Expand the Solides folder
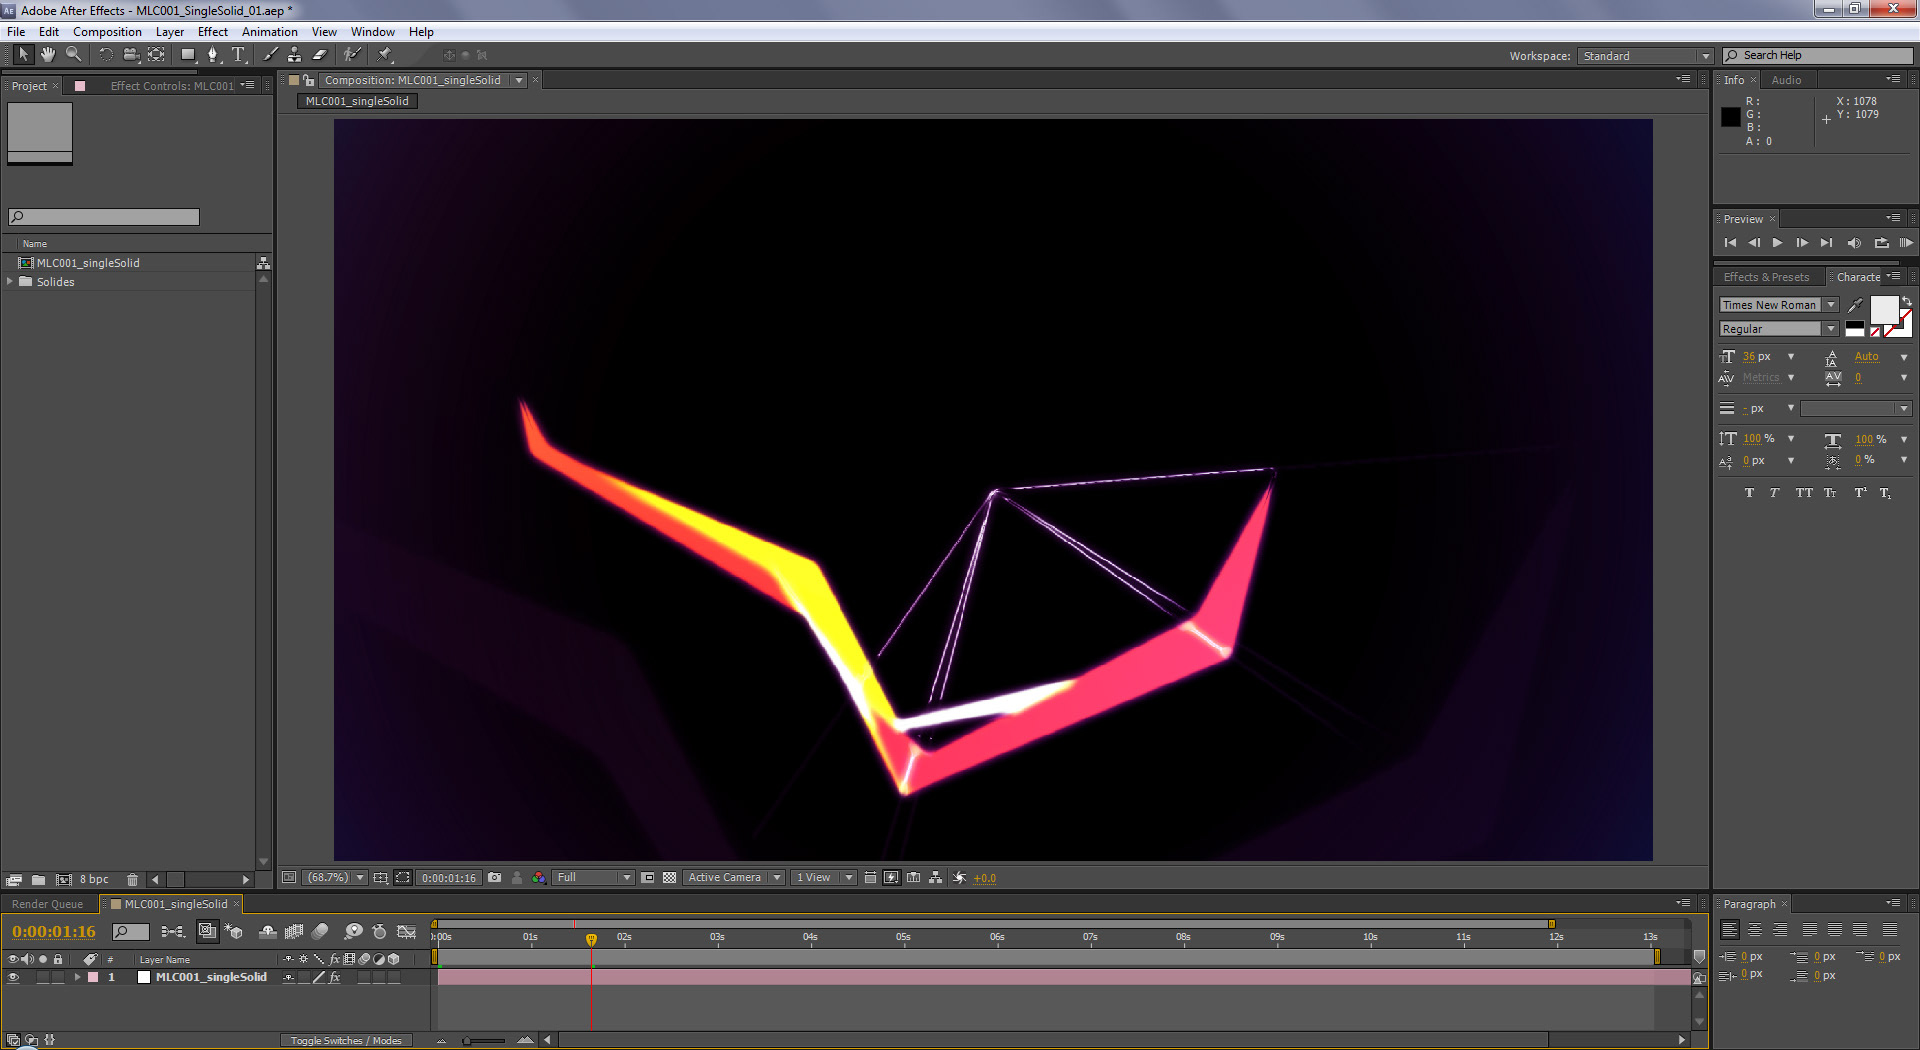 click(x=10, y=282)
